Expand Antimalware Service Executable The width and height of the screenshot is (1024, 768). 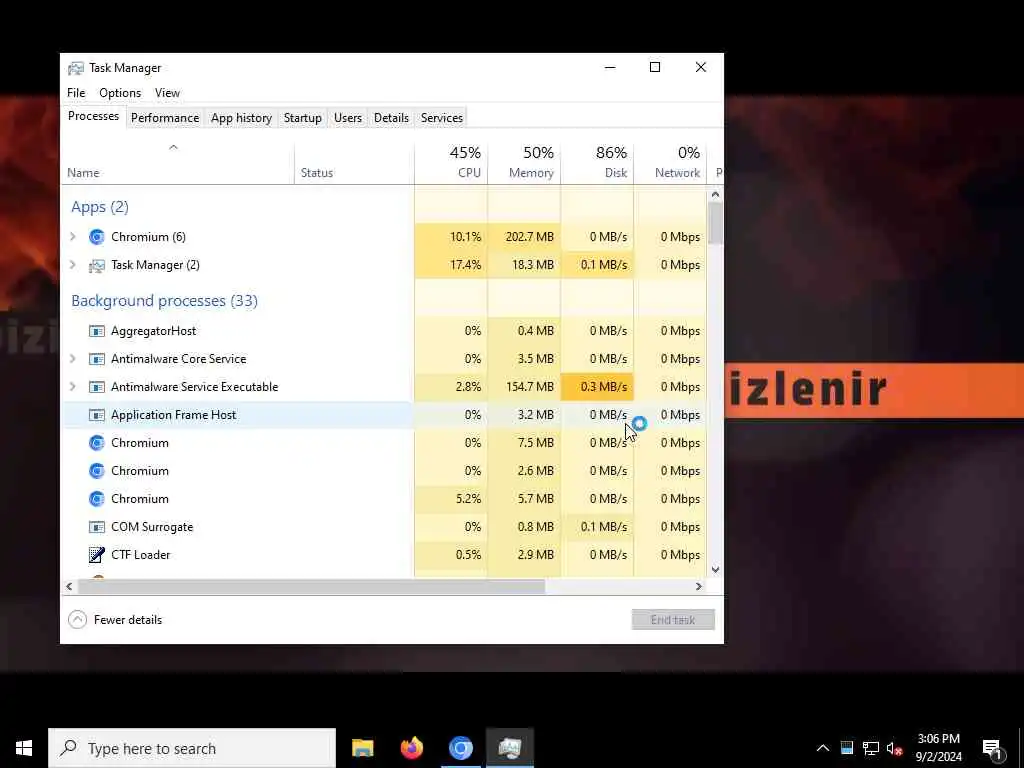(x=73, y=387)
